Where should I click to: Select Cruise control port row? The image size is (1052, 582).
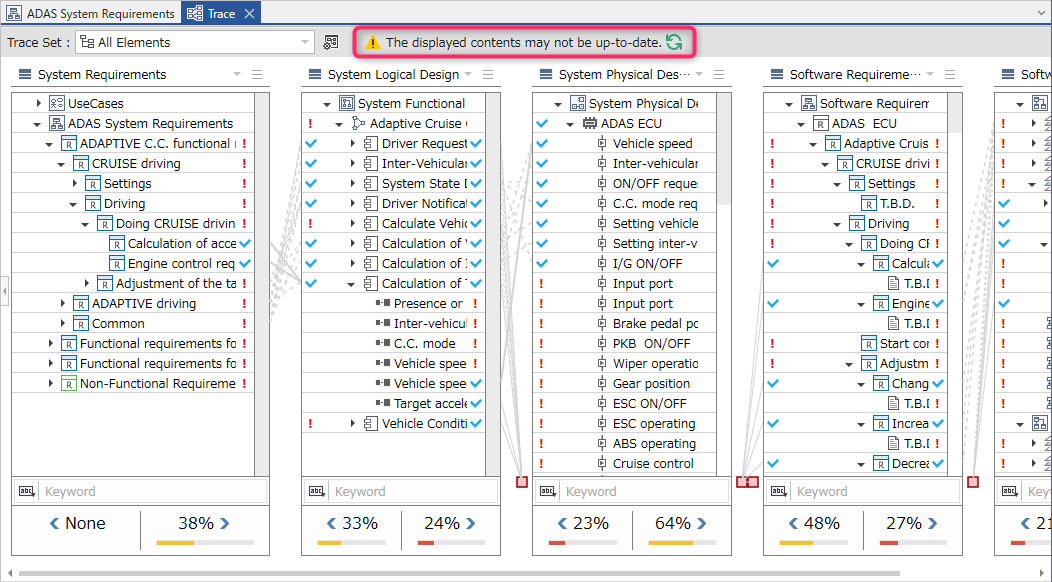(x=625, y=464)
